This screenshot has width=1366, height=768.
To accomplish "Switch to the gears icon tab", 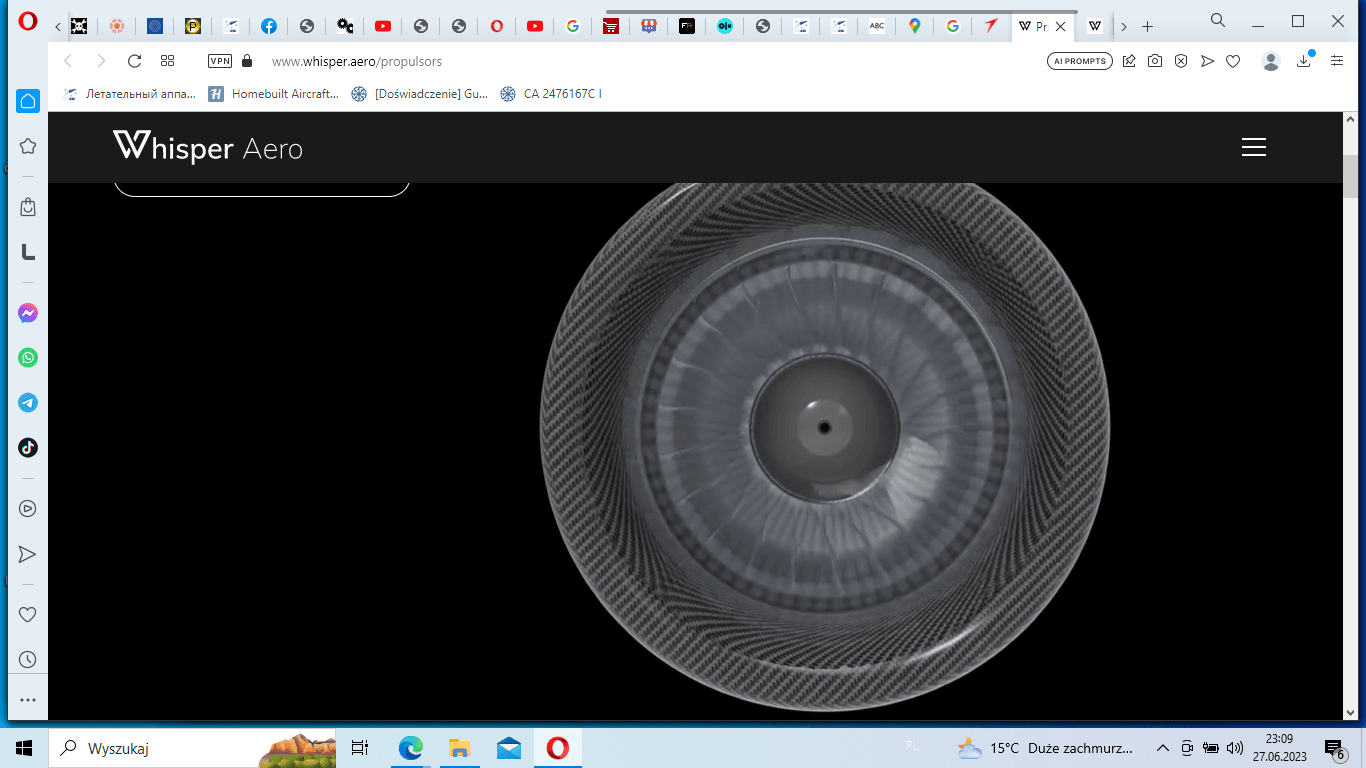I will (x=345, y=27).
